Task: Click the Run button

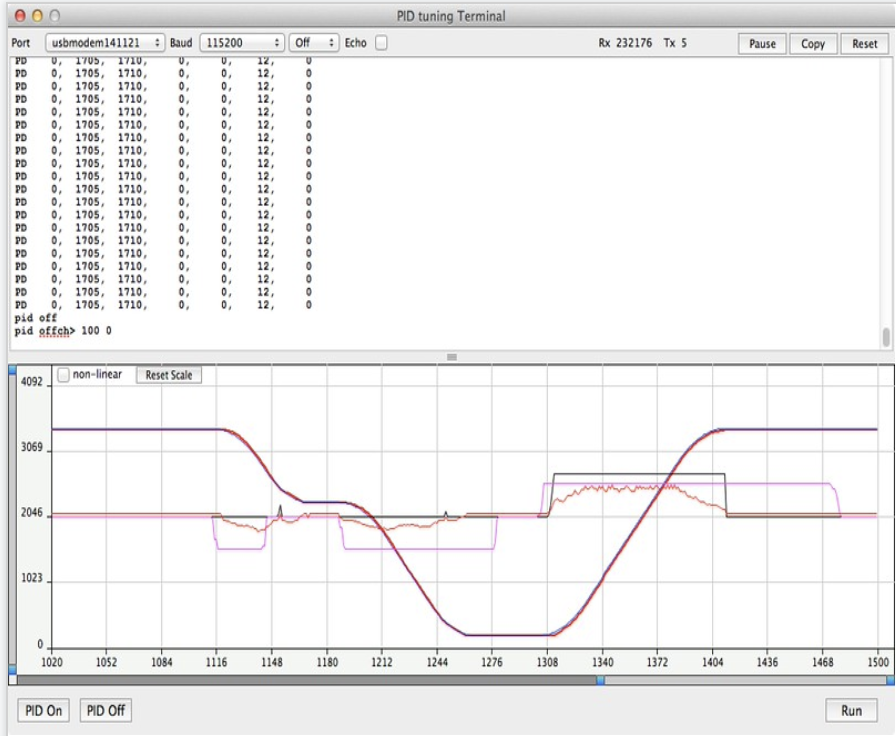Action: tap(851, 710)
